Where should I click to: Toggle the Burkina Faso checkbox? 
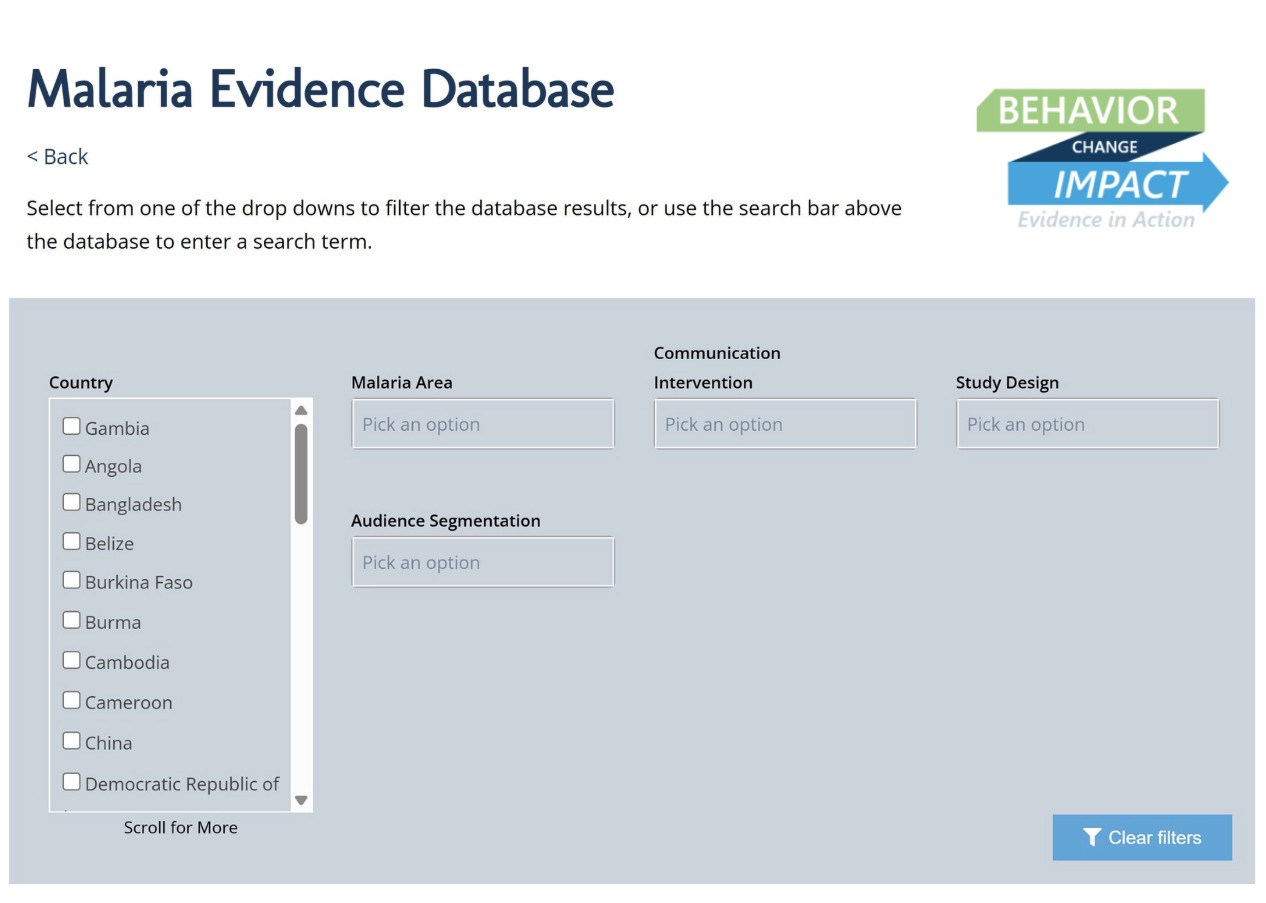click(72, 581)
